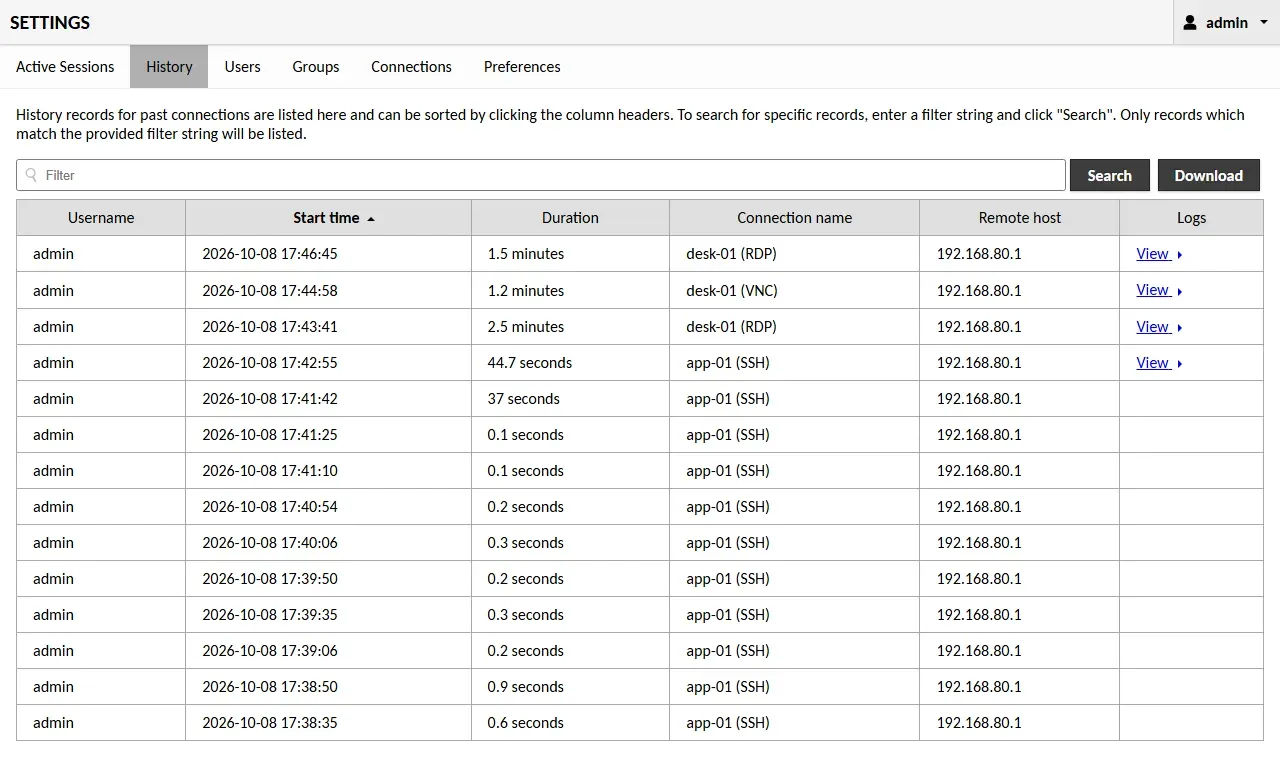Expand the log arrow for the 1.2 minutes row
1280x760 pixels.
click(1180, 291)
